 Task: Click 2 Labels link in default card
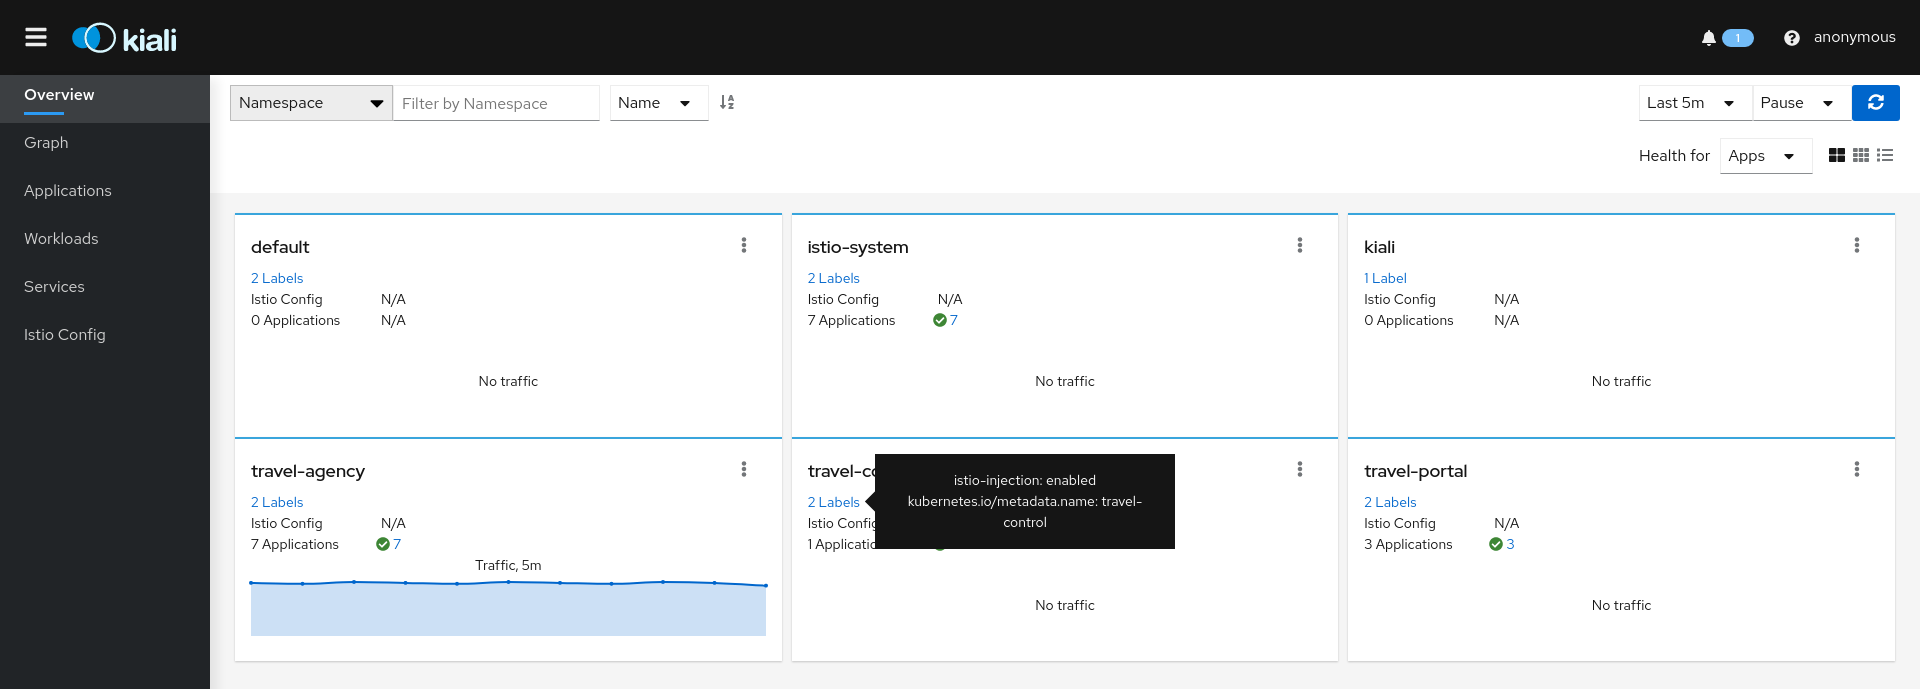click(x=277, y=278)
